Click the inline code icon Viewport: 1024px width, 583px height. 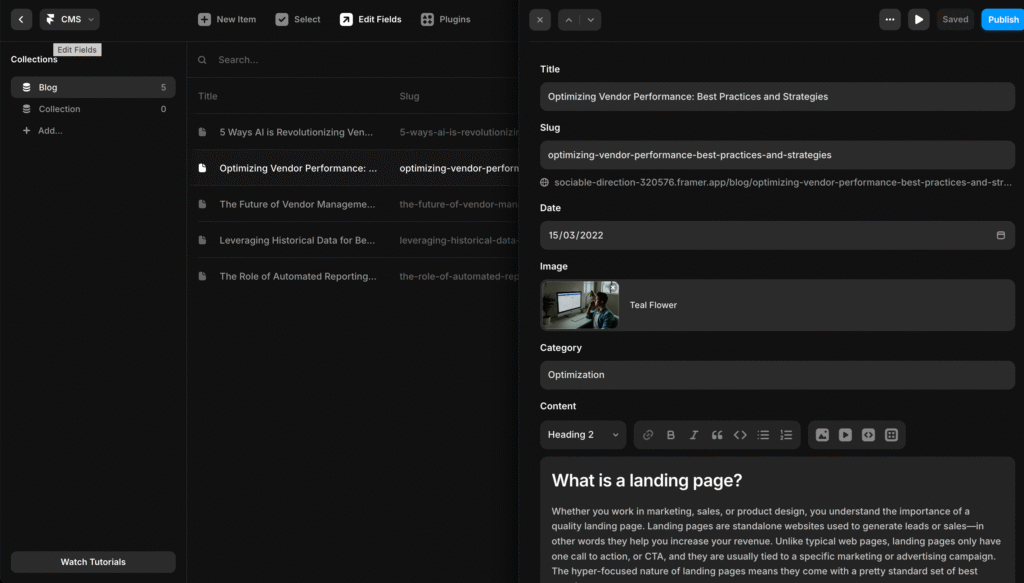[x=740, y=435]
